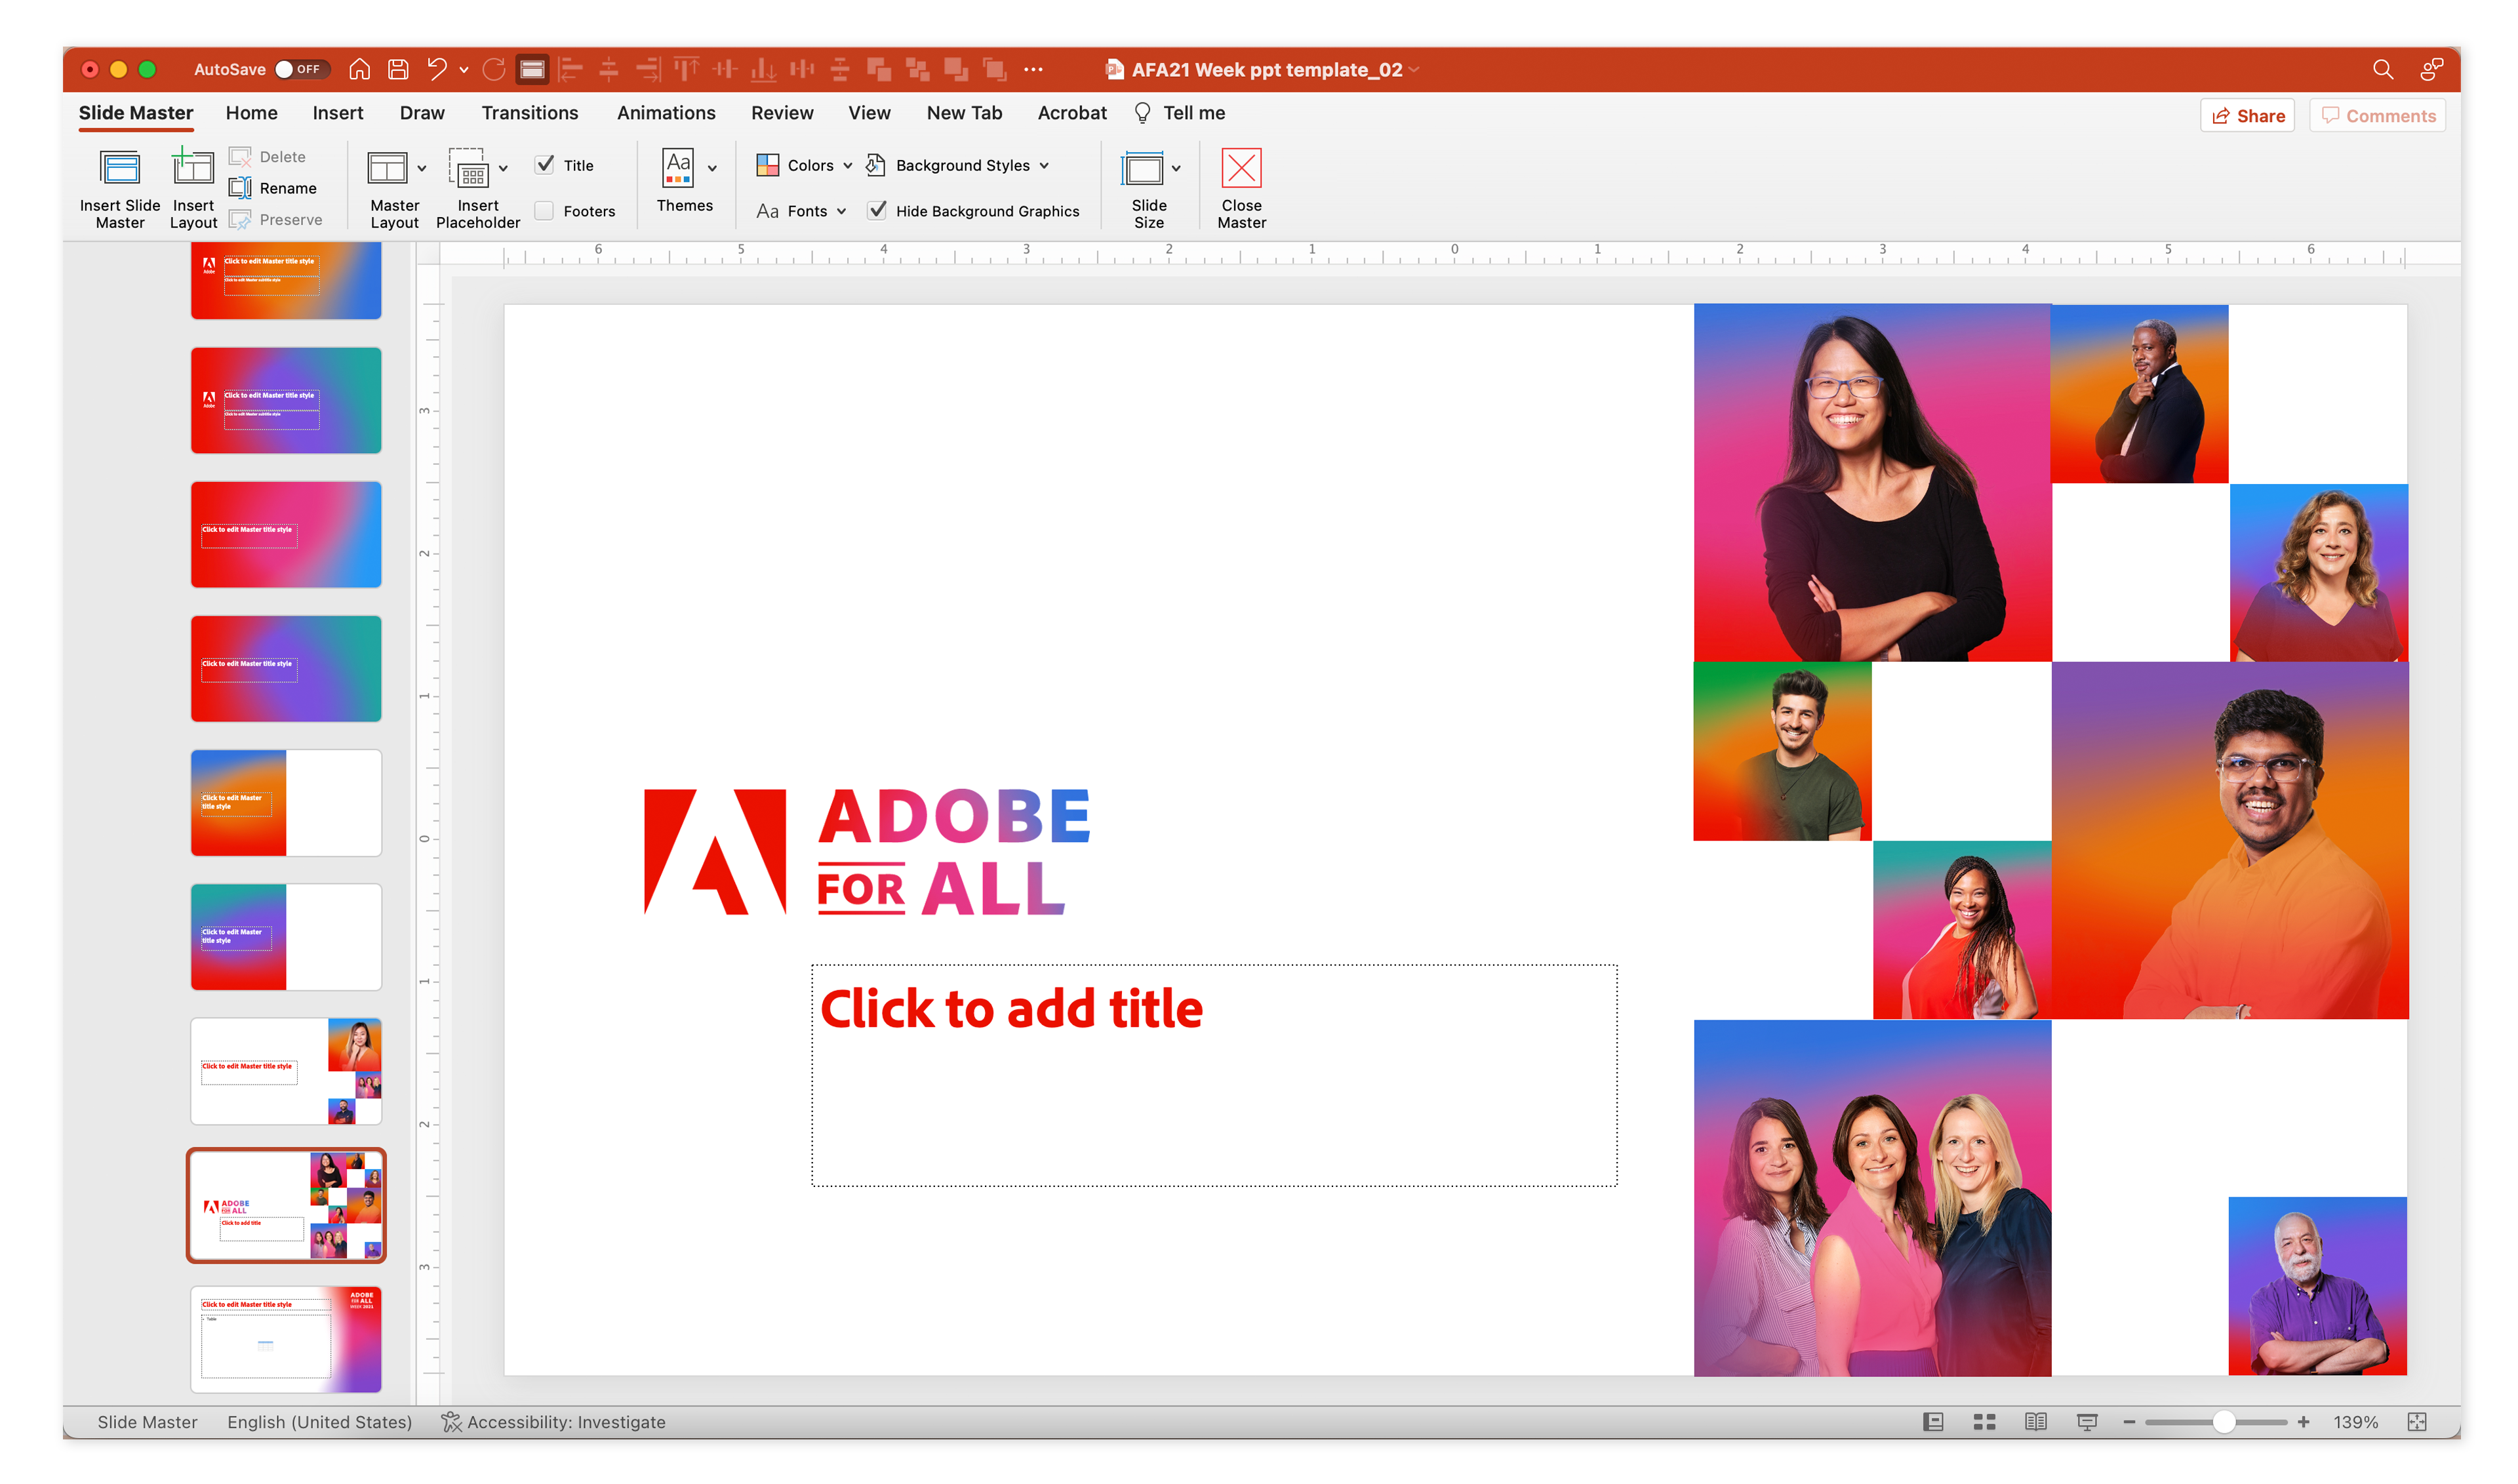The image size is (2518, 1484).
Task: Click the Align Left icon
Action: click(571, 69)
